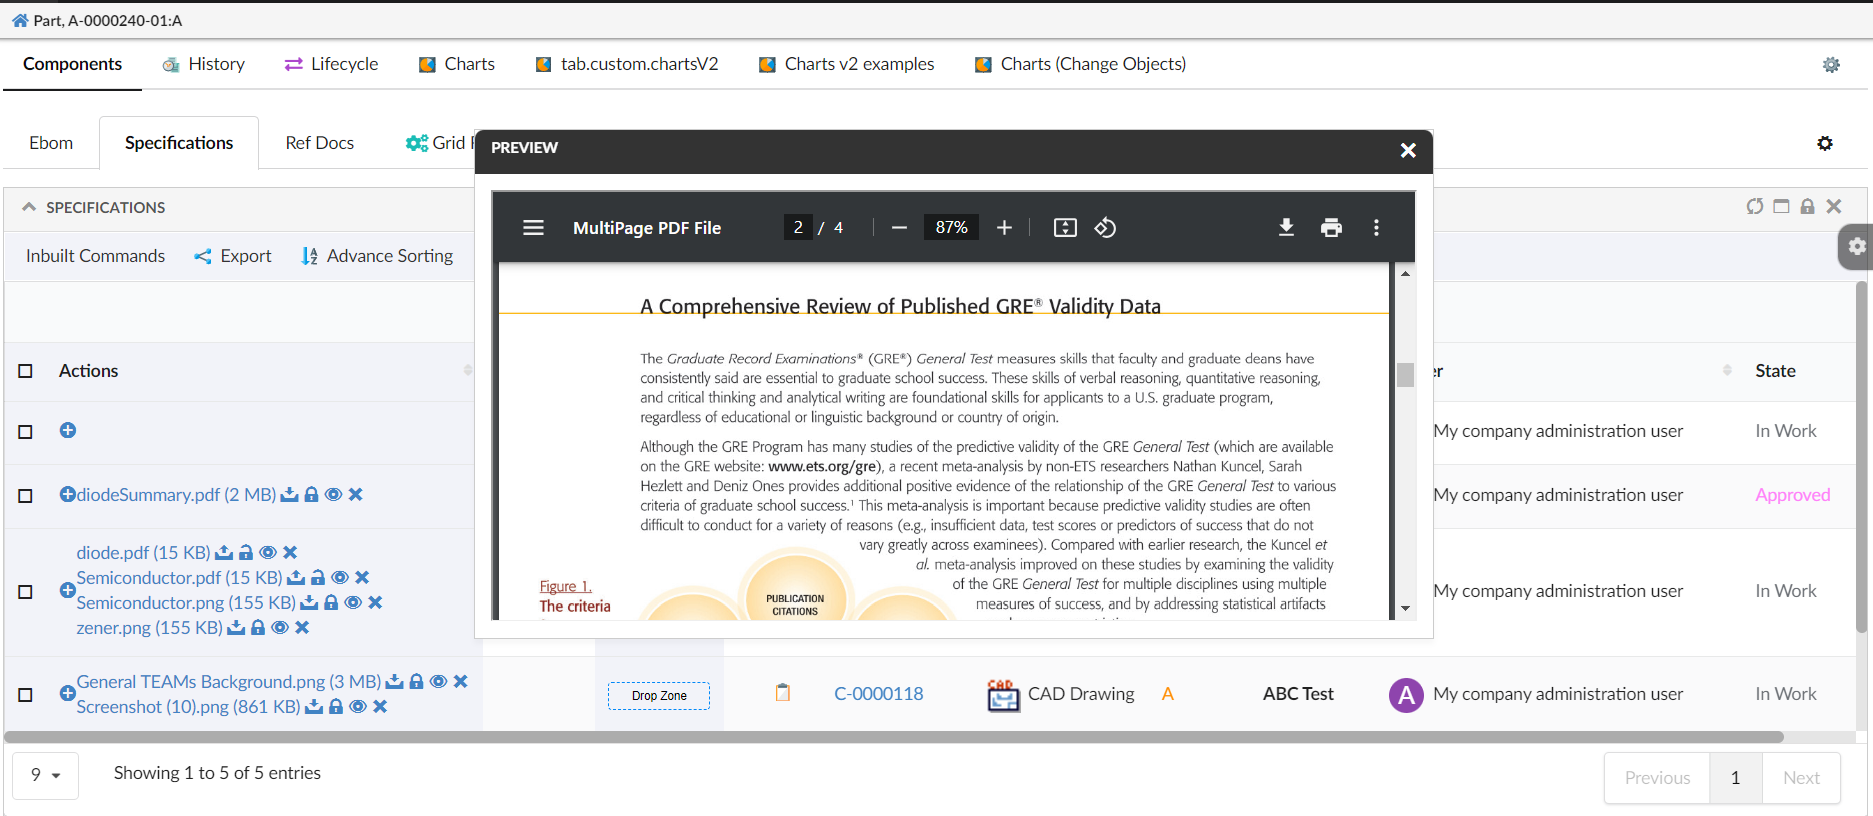The height and width of the screenshot is (816, 1873).
Task: Open the C-0000118 link
Action: tap(878, 694)
